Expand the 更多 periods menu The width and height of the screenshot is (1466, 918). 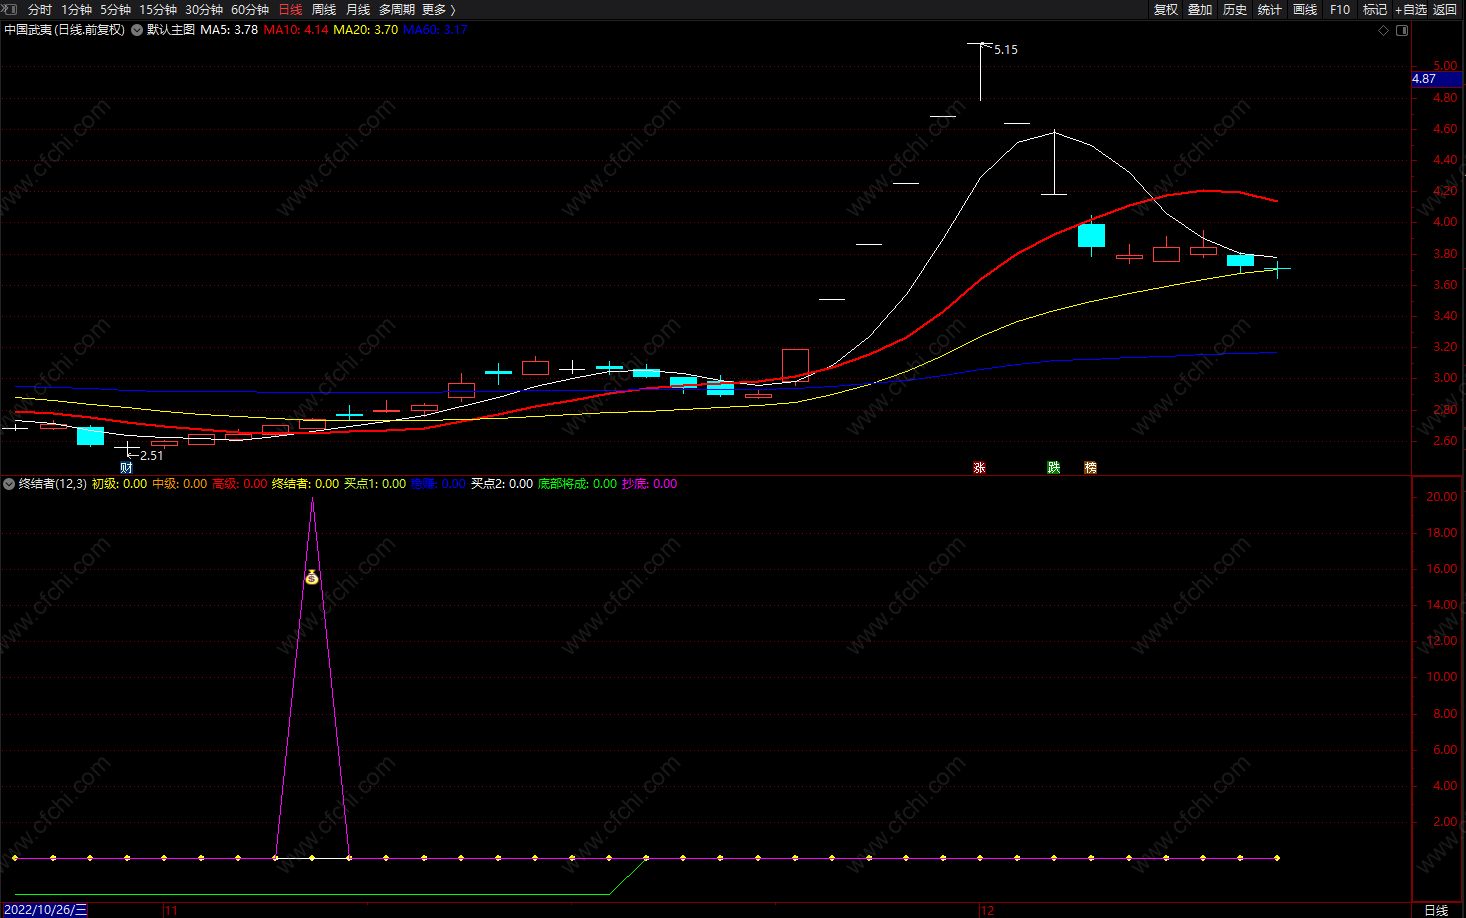438,9
